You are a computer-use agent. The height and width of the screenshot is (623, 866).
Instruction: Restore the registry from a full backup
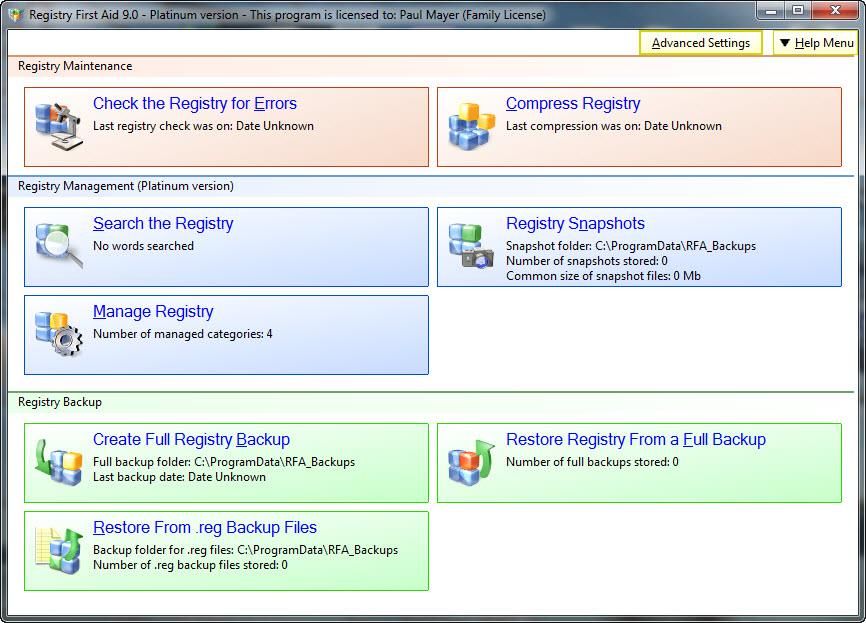coord(636,439)
